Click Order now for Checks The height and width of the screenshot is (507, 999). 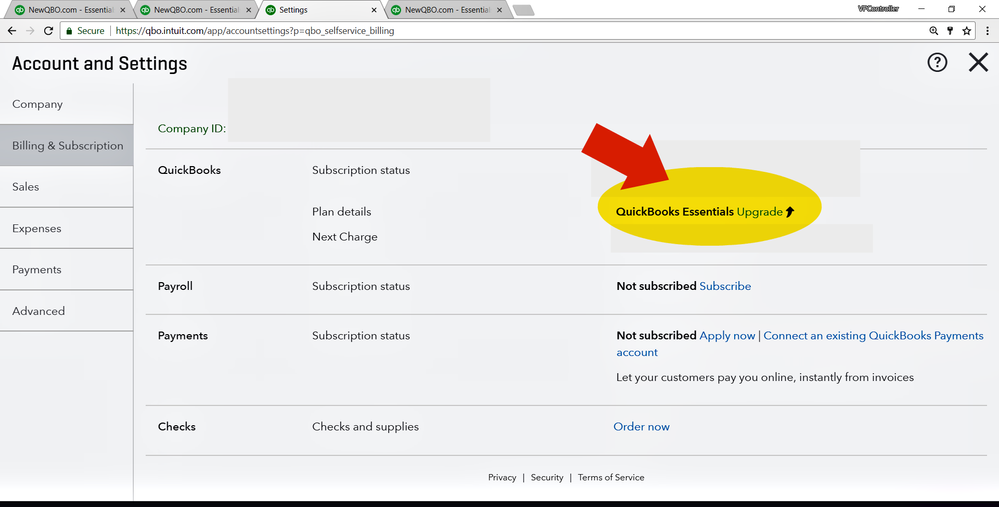click(641, 427)
